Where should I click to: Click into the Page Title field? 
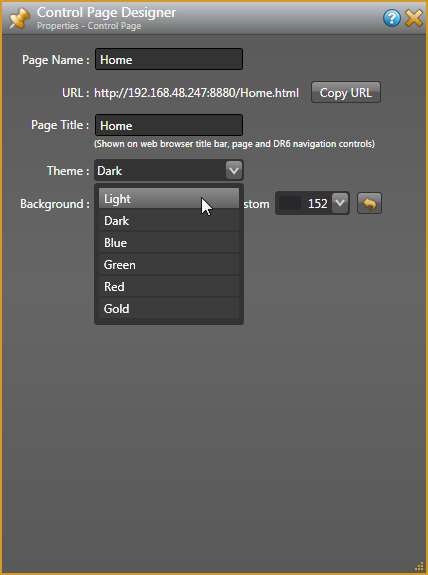[x=169, y=125]
